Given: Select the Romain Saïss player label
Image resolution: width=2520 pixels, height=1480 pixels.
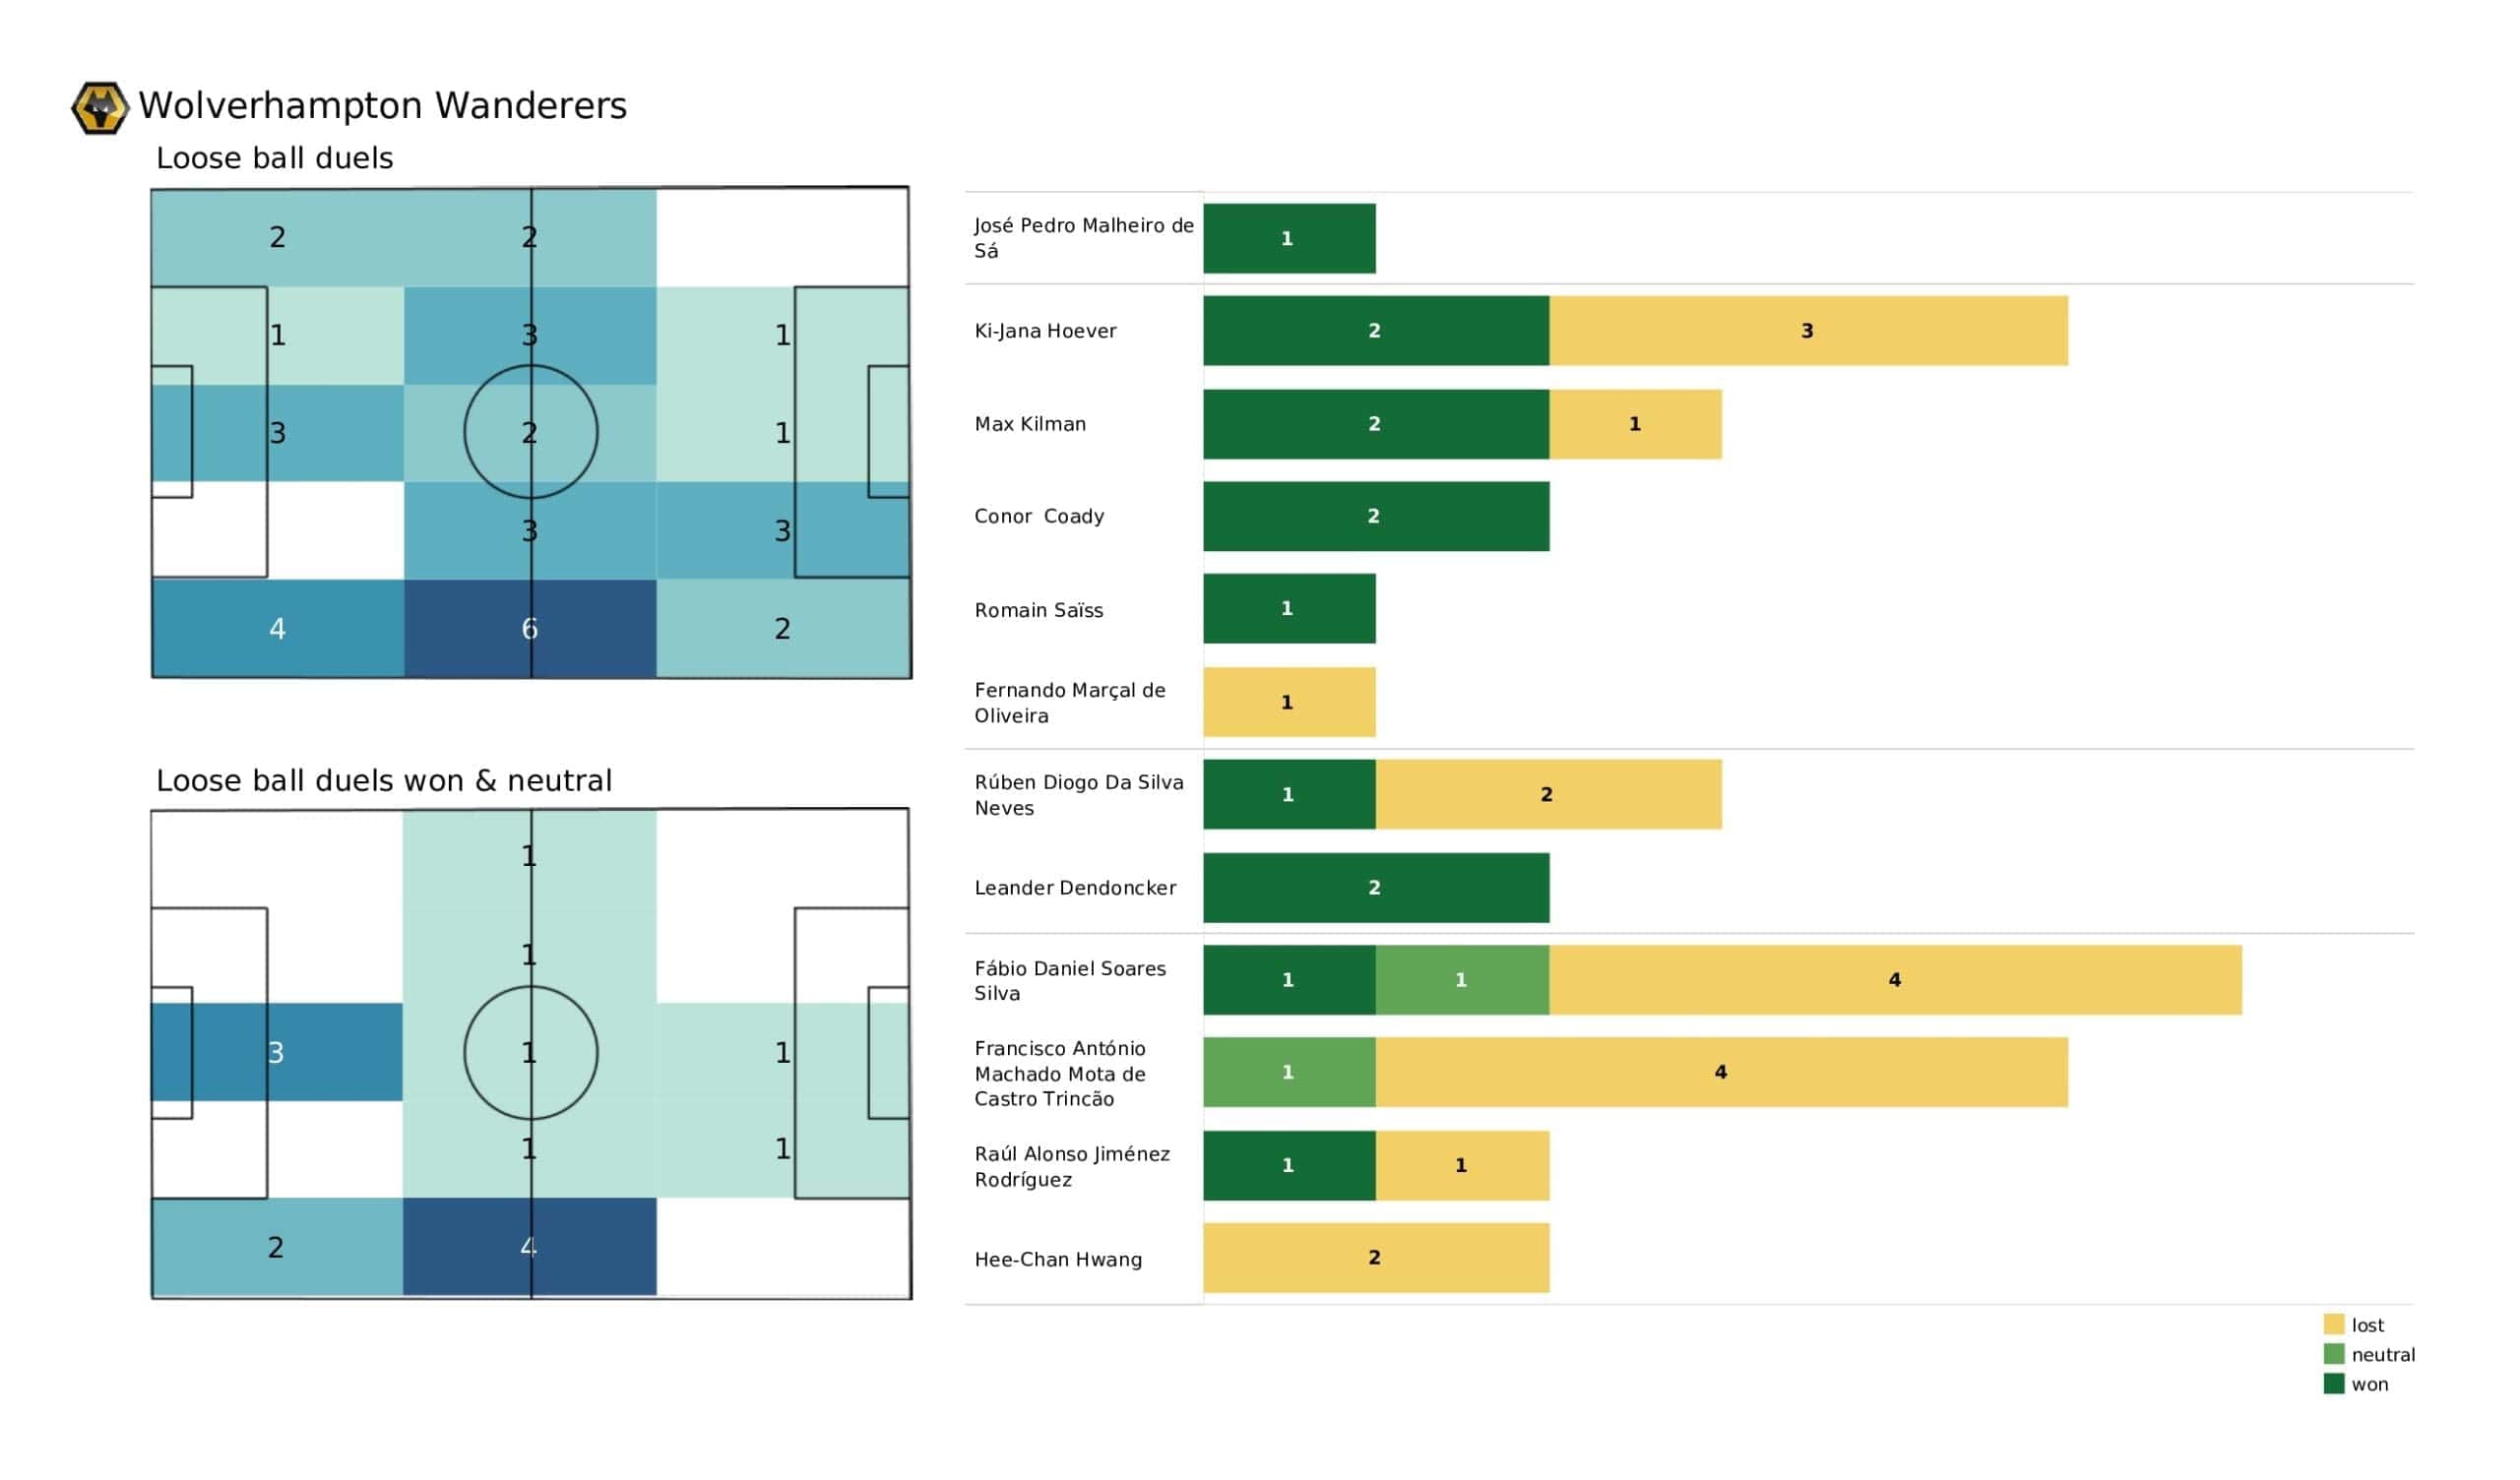Looking at the screenshot, I should click(1039, 610).
